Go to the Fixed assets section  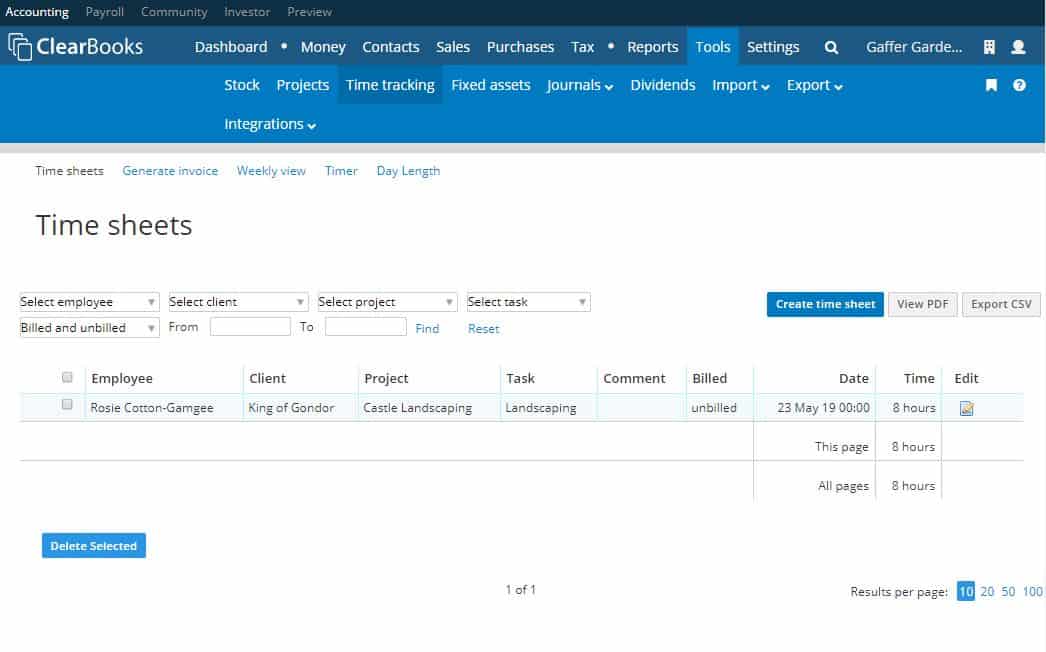point(491,85)
